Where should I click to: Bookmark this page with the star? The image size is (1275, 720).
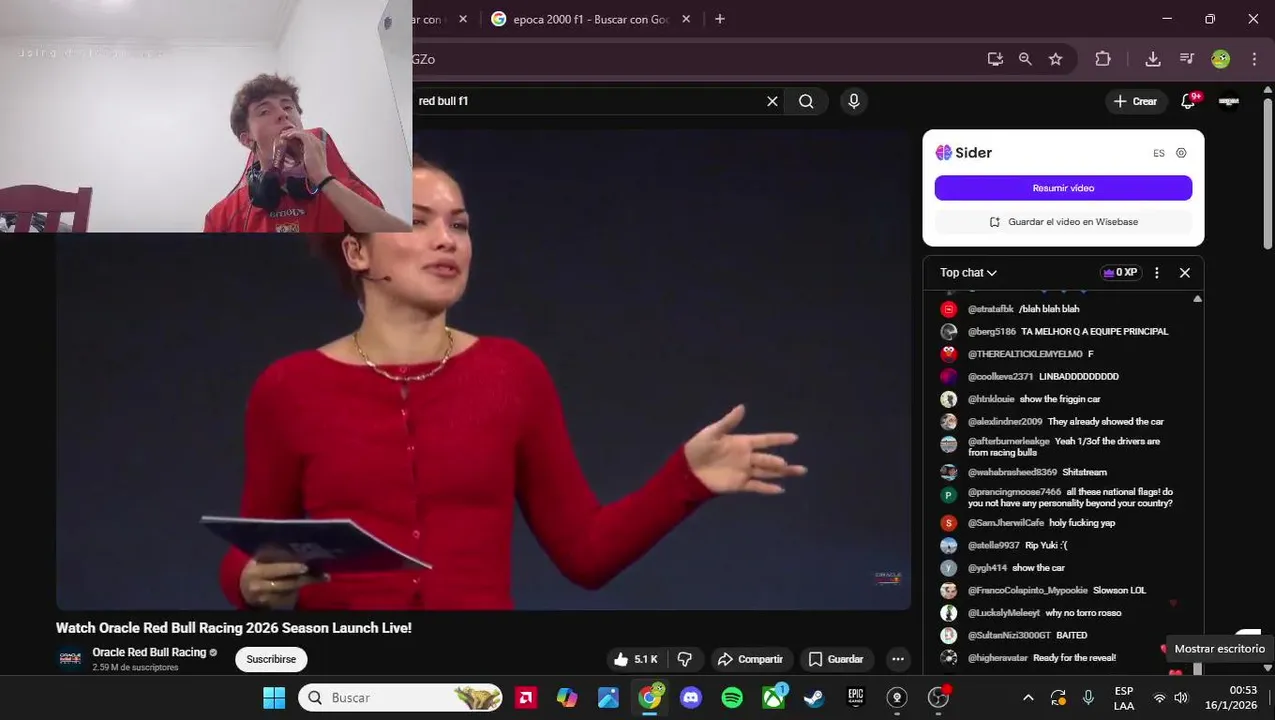tap(1056, 59)
